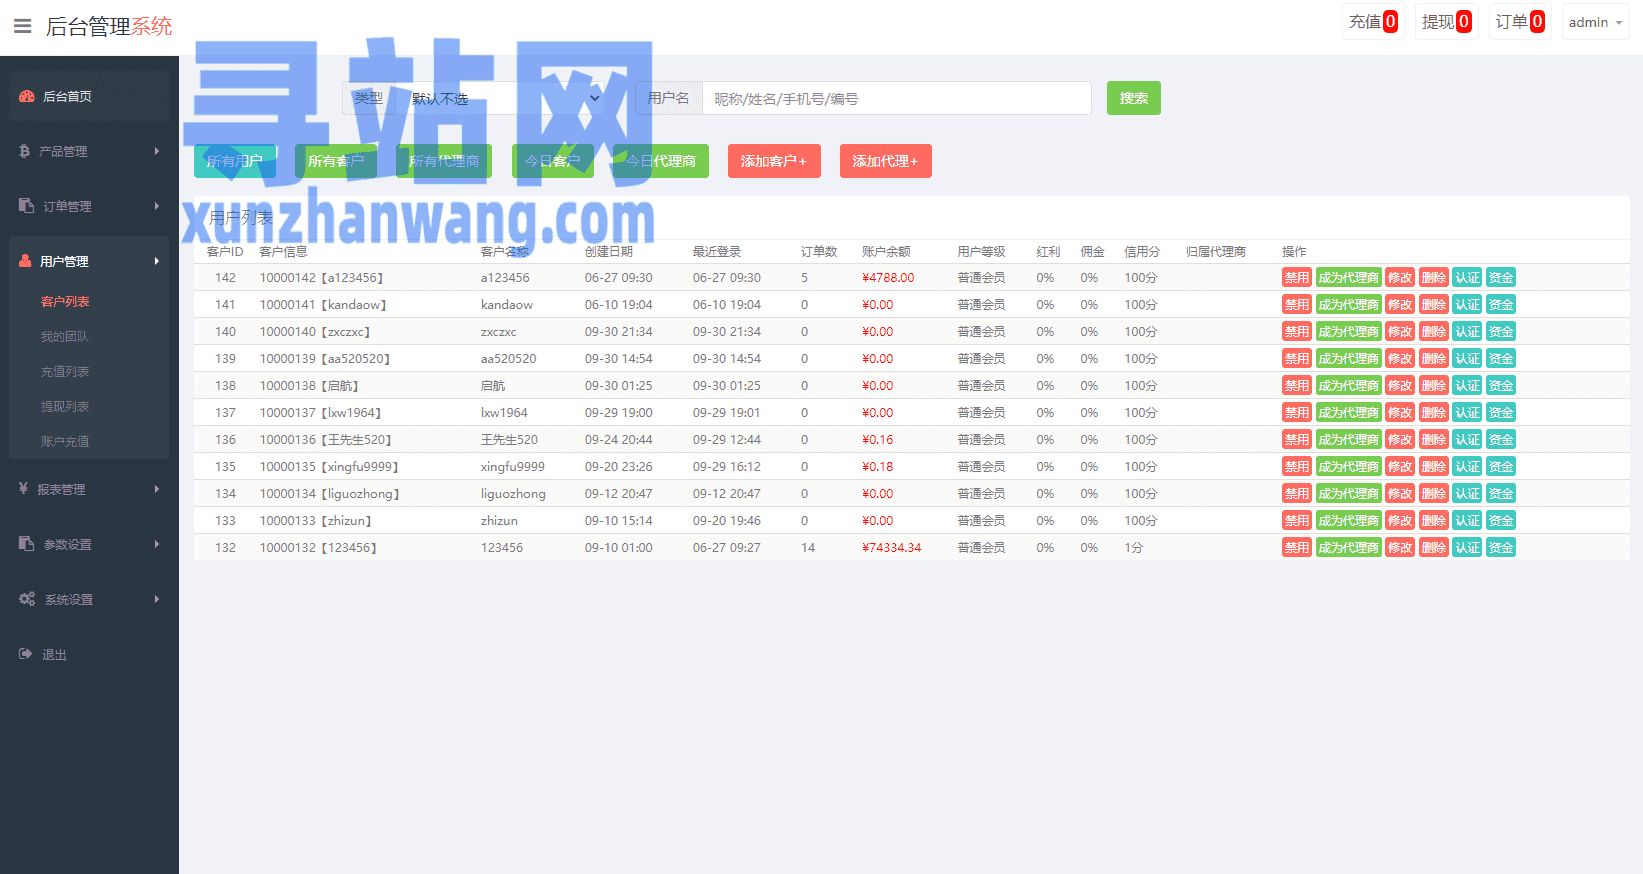This screenshot has width=1643, height=874.
Task: Click the gears icon next to 系统设置
Action: click(27, 599)
